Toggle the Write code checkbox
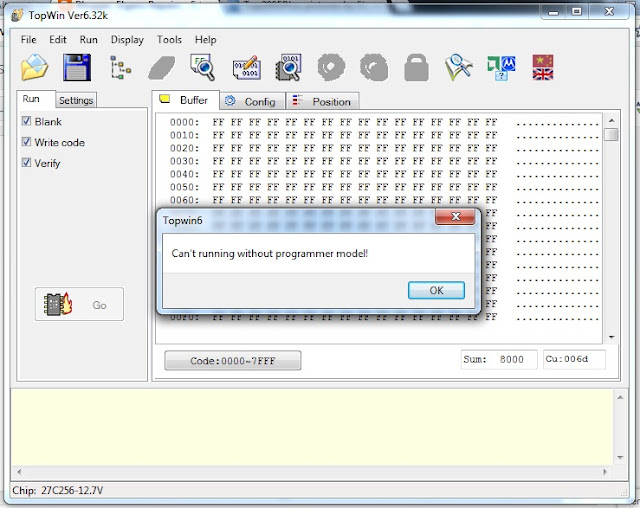 (x=27, y=142)
